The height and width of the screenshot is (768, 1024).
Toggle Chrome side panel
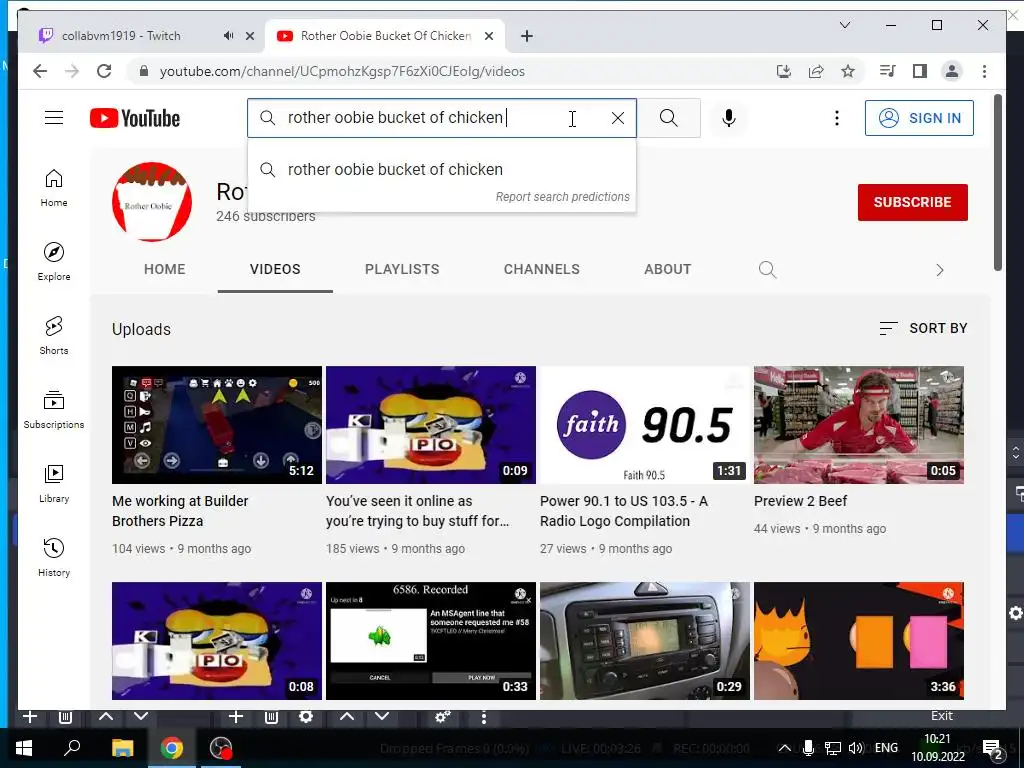click(920, 71)
